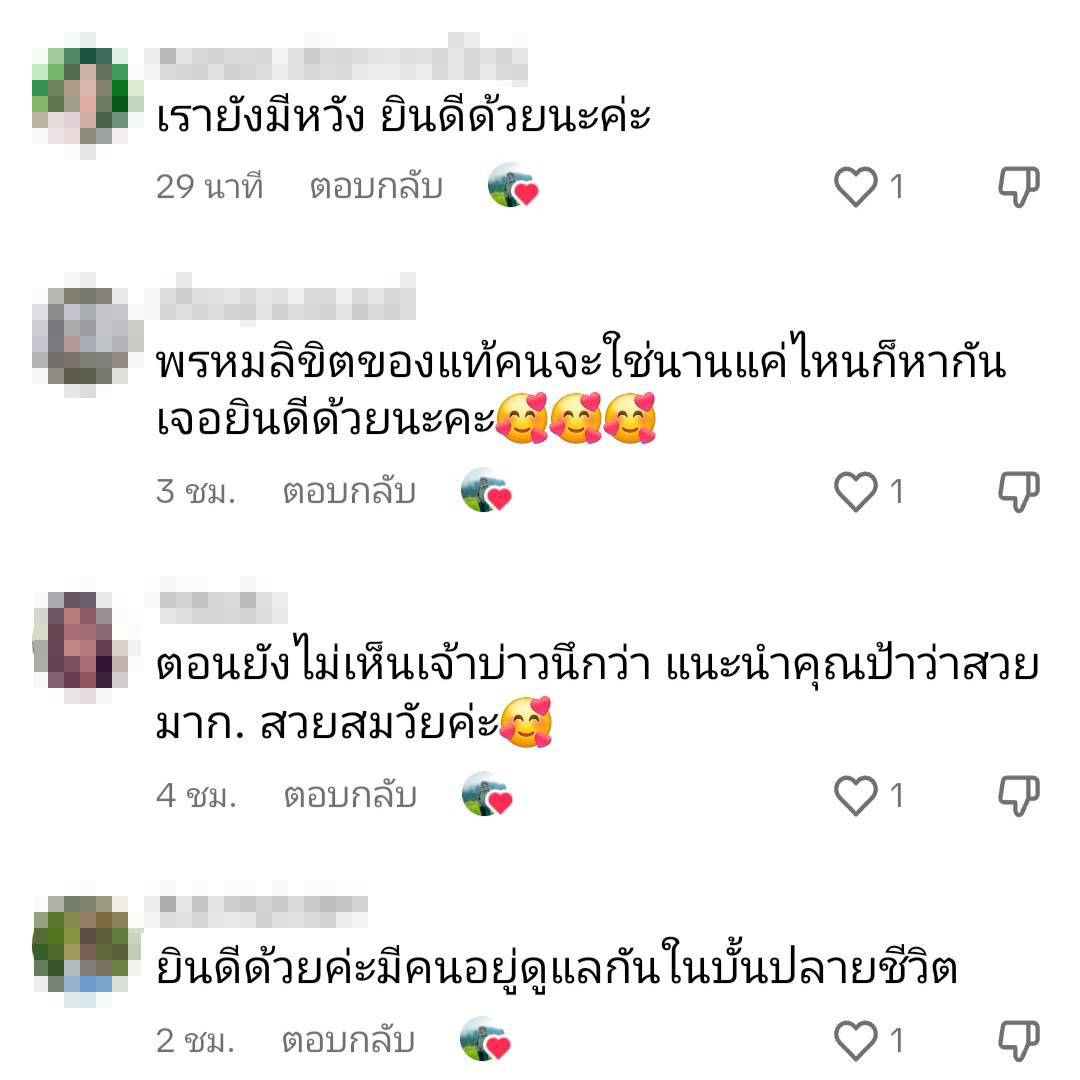
Task: Dislike the 2 ชม. comment
Action: (1019, 1040)
